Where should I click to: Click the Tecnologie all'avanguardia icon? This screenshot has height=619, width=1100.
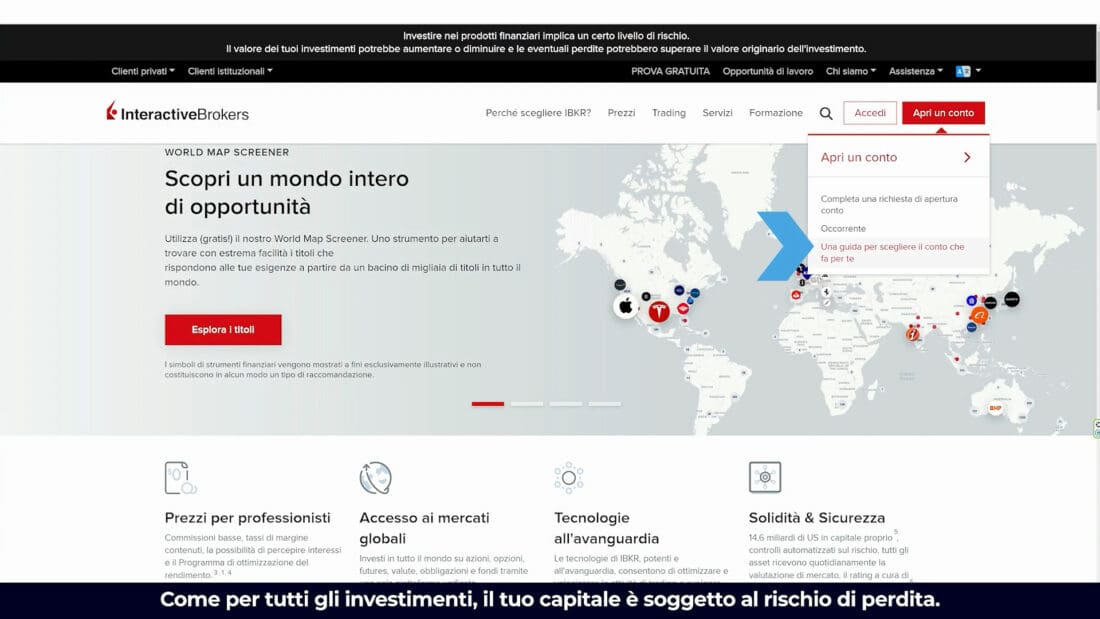click(x=569, y=478)
